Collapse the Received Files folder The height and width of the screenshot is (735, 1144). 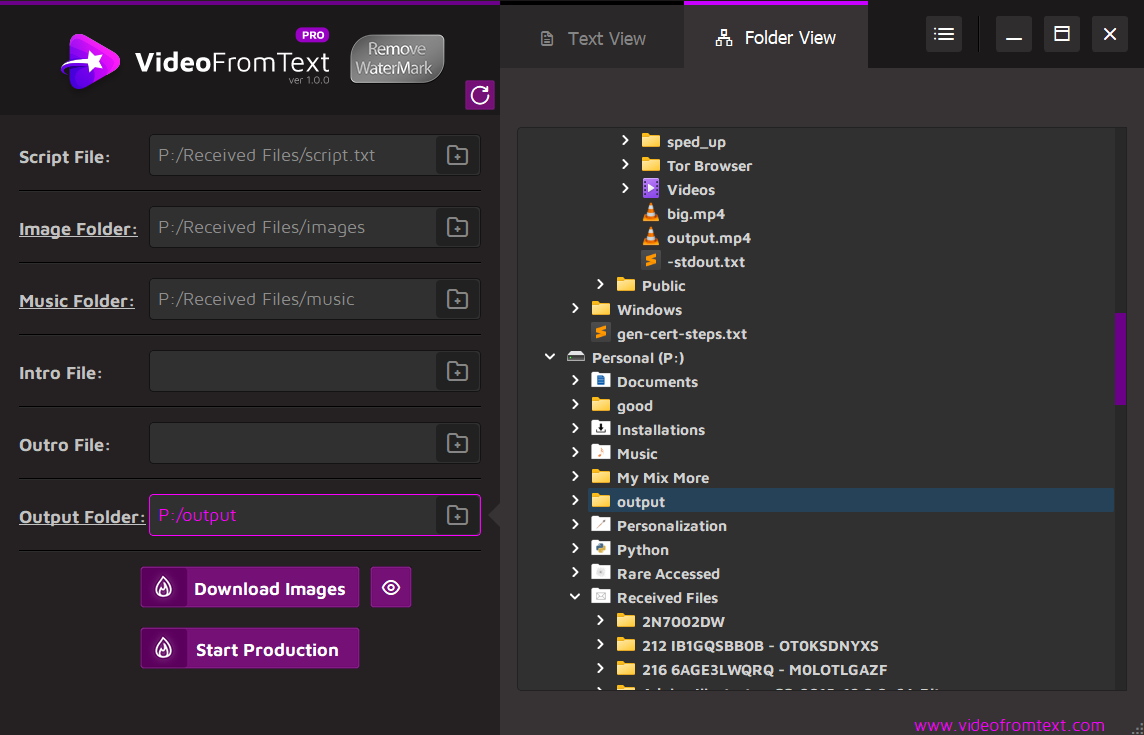576,597
